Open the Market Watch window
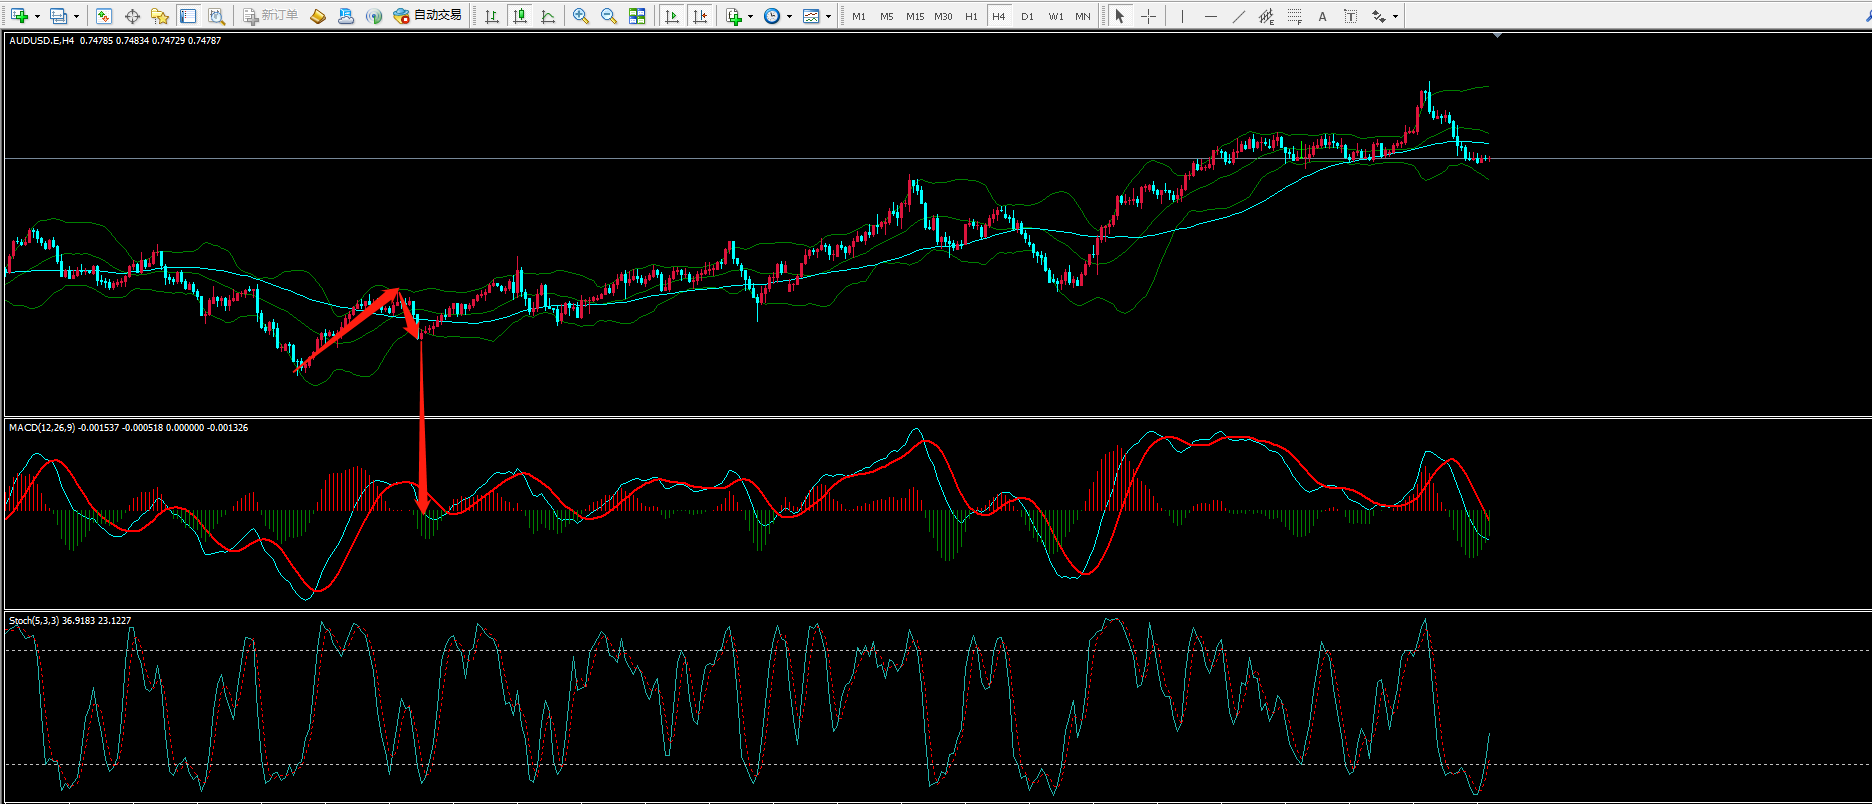 click(104, 16)
